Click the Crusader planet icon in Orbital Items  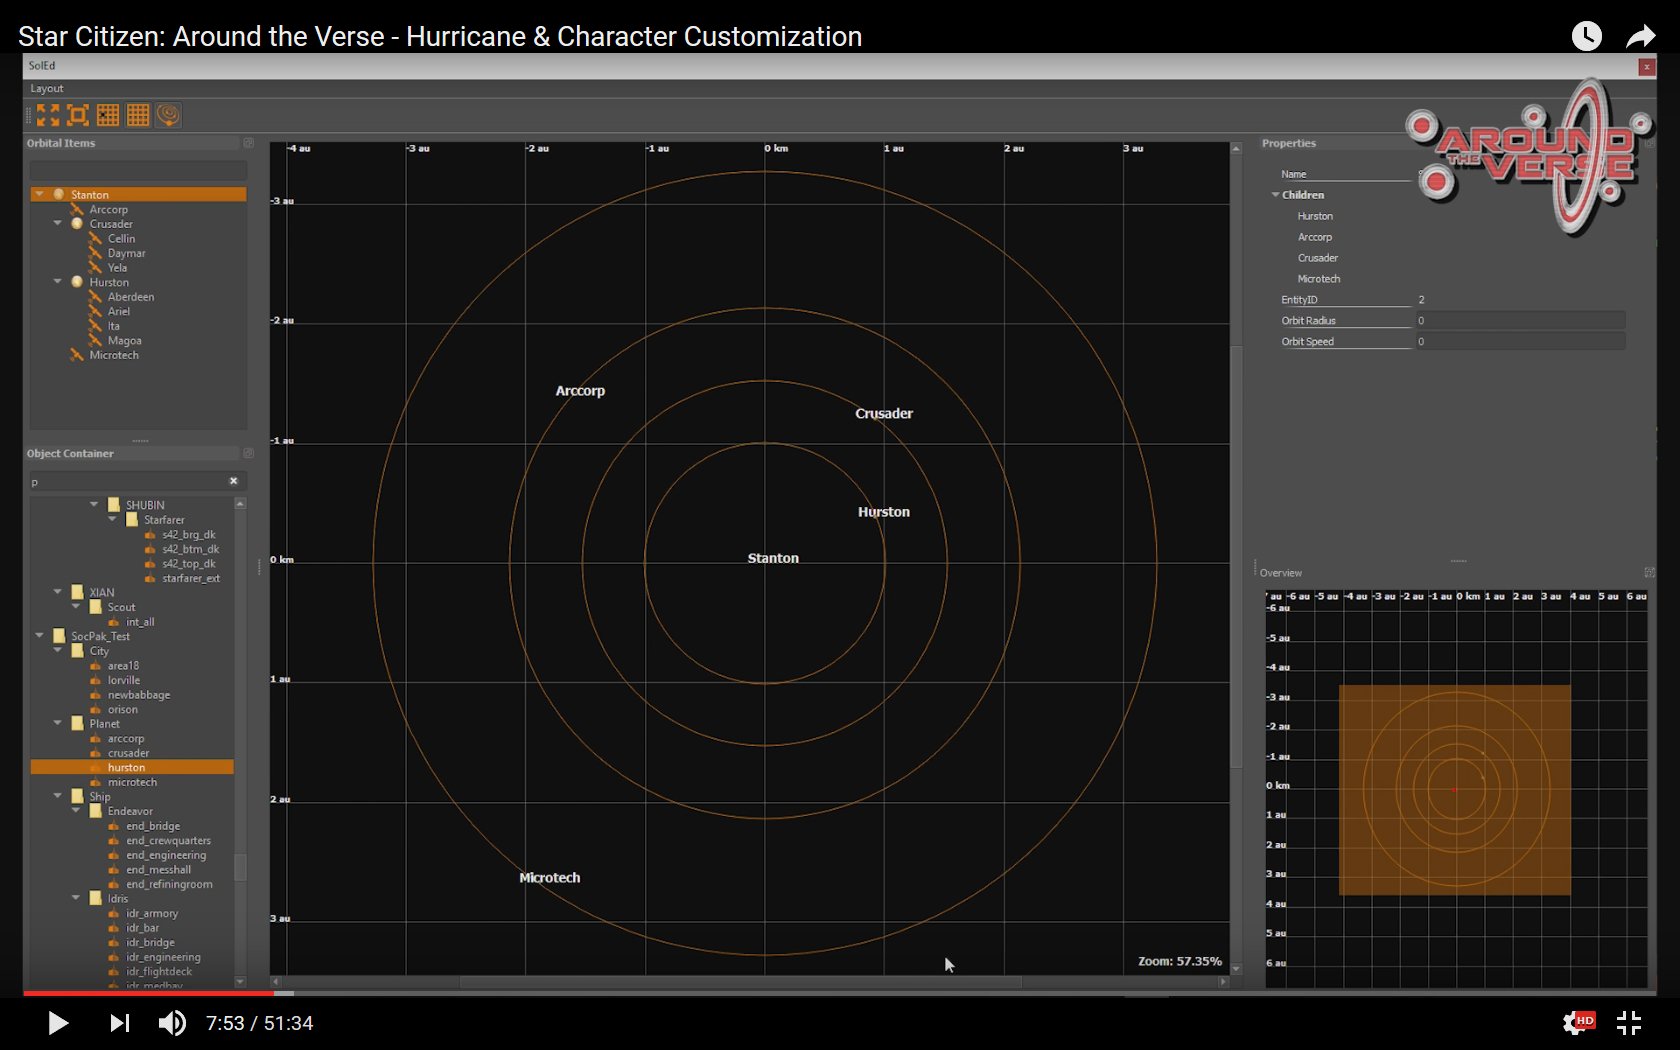pos(77,224)
